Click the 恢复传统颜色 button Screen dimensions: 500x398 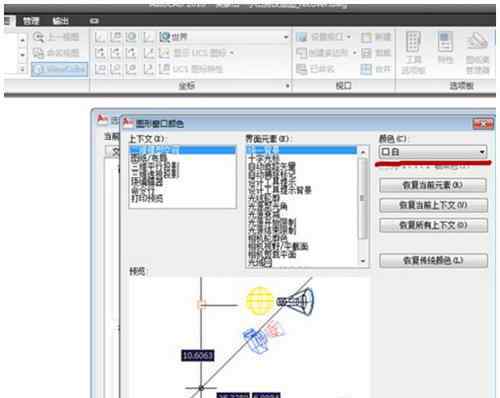point(433,260)
